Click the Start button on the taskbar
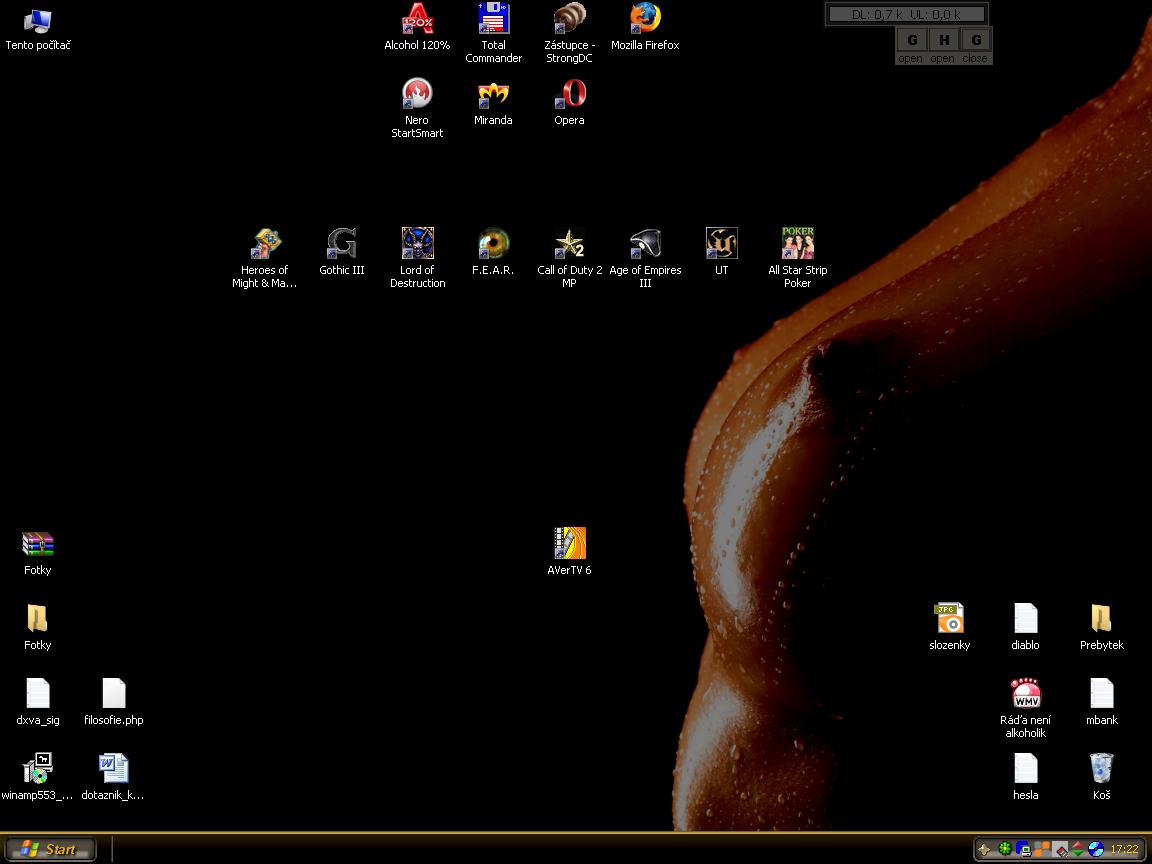Viewport: 1152px width, 864px height. click(x=50, y=849)
